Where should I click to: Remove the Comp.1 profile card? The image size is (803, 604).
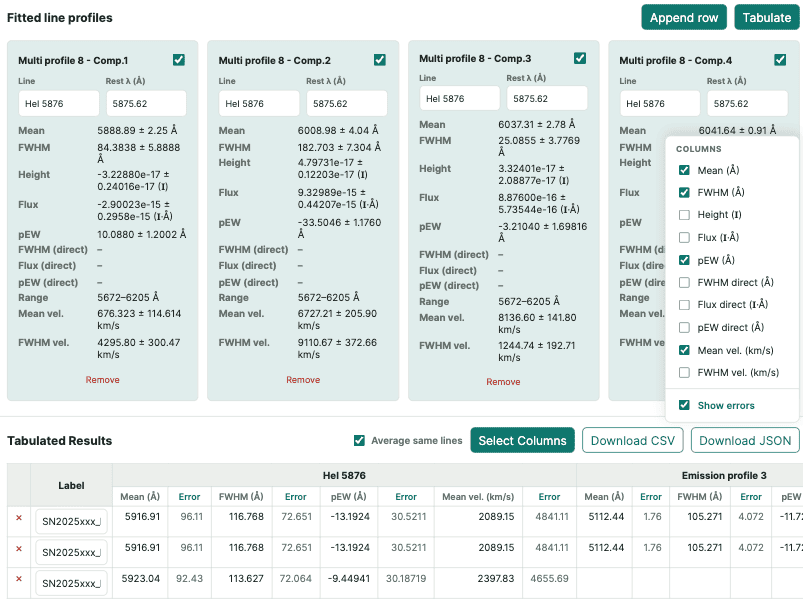[102, 380]
